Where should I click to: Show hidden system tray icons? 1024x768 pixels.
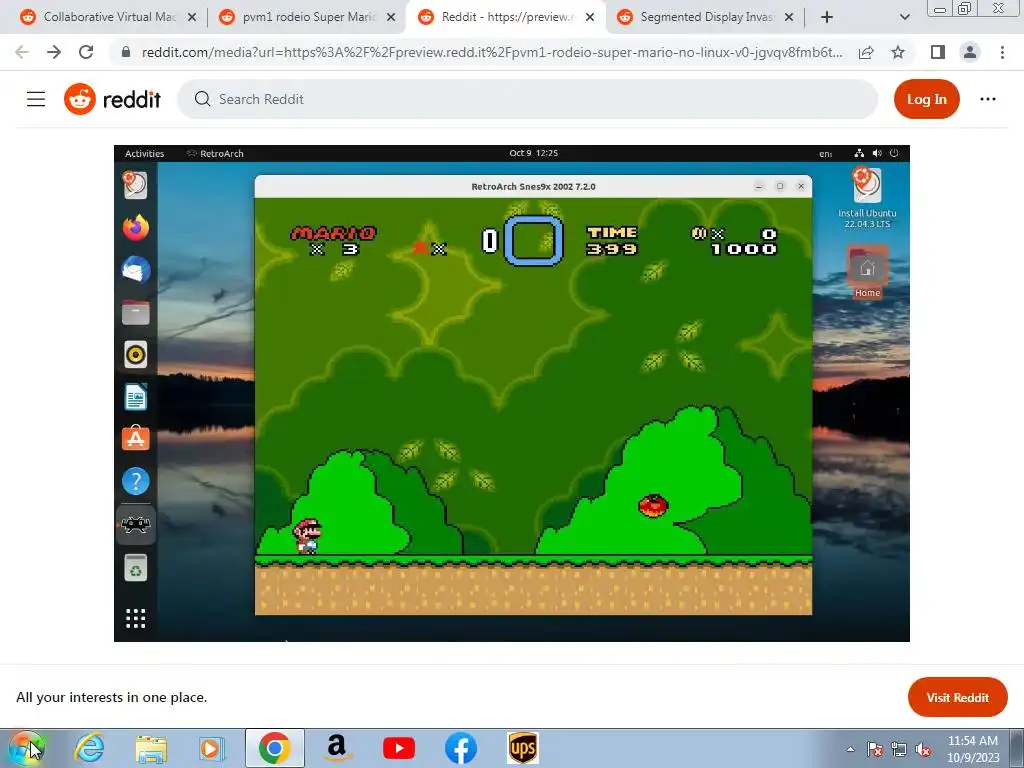click(850, 749)
